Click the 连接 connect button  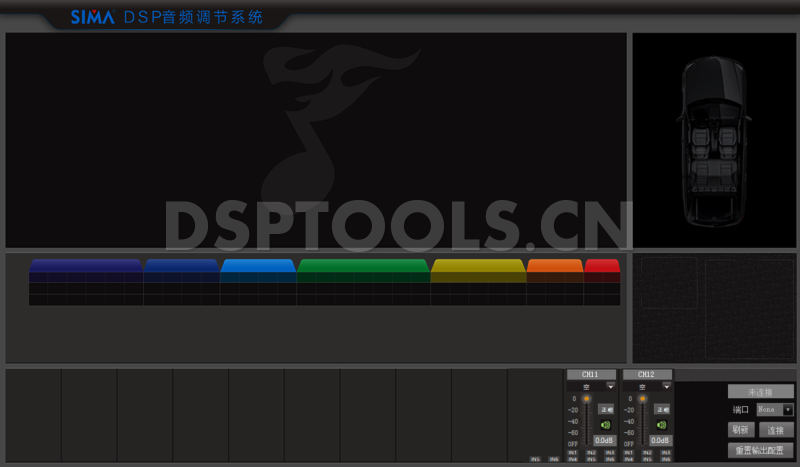(x=776, y=430)
